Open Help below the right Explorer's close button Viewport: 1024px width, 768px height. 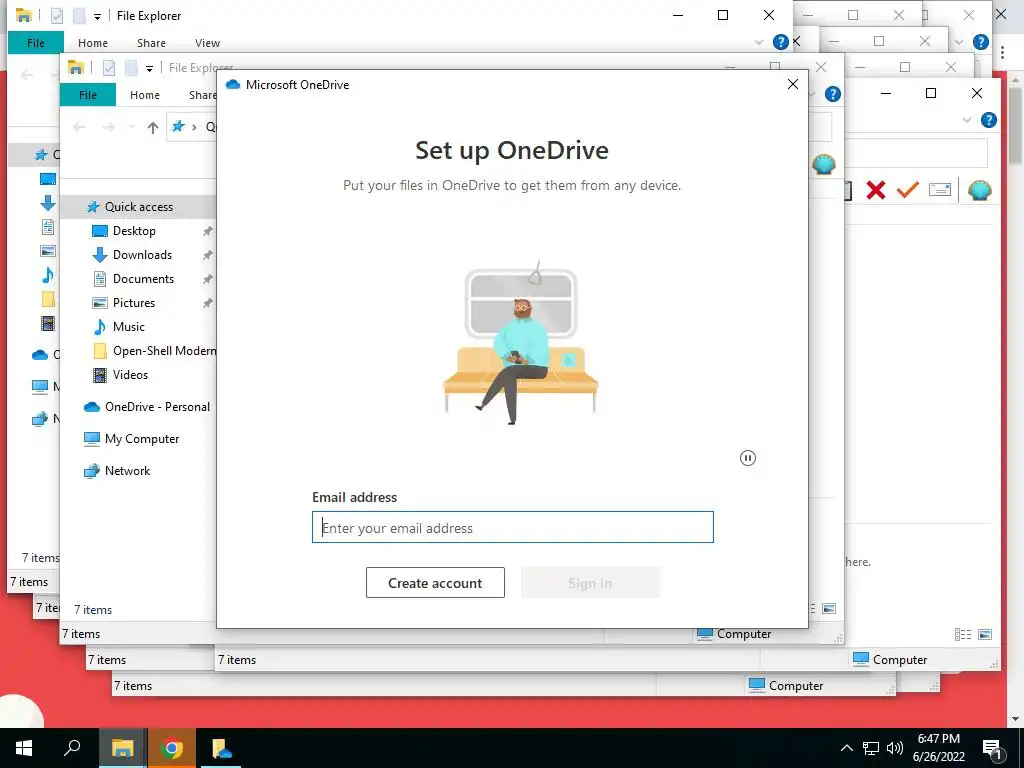[989, 120]
